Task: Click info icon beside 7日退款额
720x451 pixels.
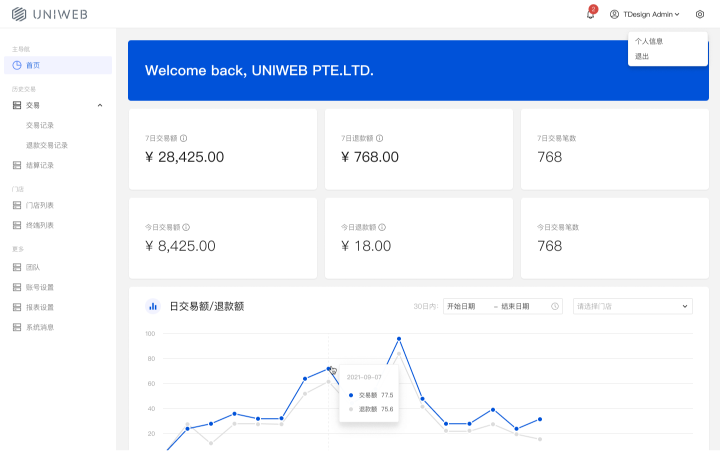Action: click(x=380, y=138)
